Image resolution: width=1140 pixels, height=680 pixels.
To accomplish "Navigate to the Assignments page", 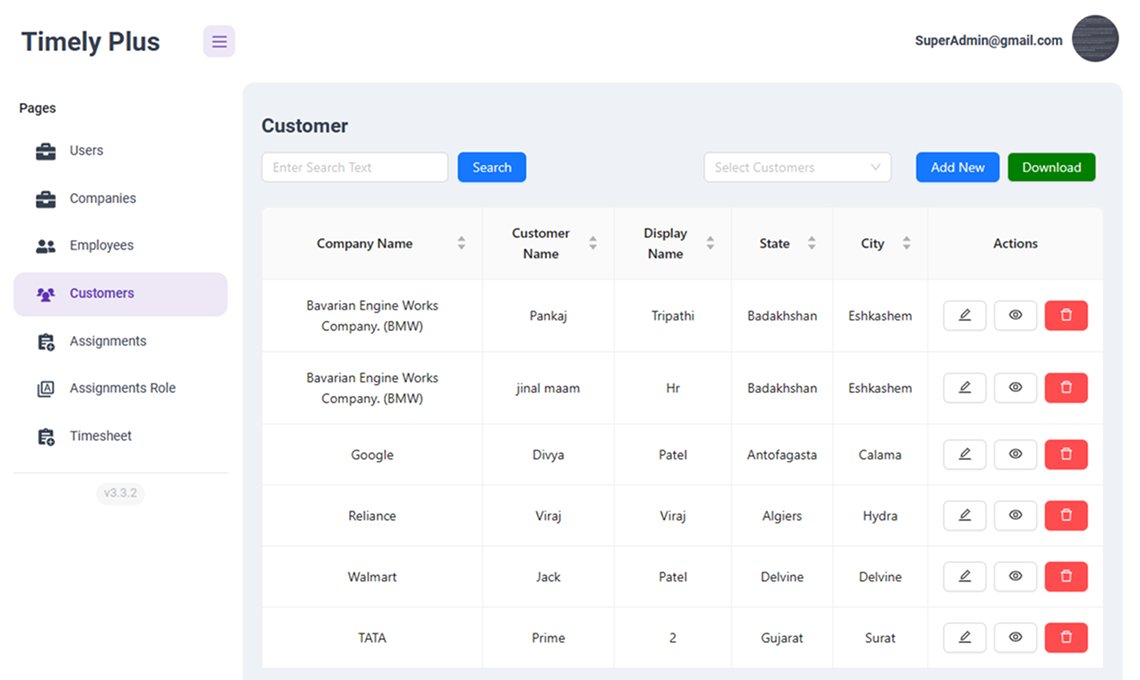I will pyautogui.click(x=110, y=341).
